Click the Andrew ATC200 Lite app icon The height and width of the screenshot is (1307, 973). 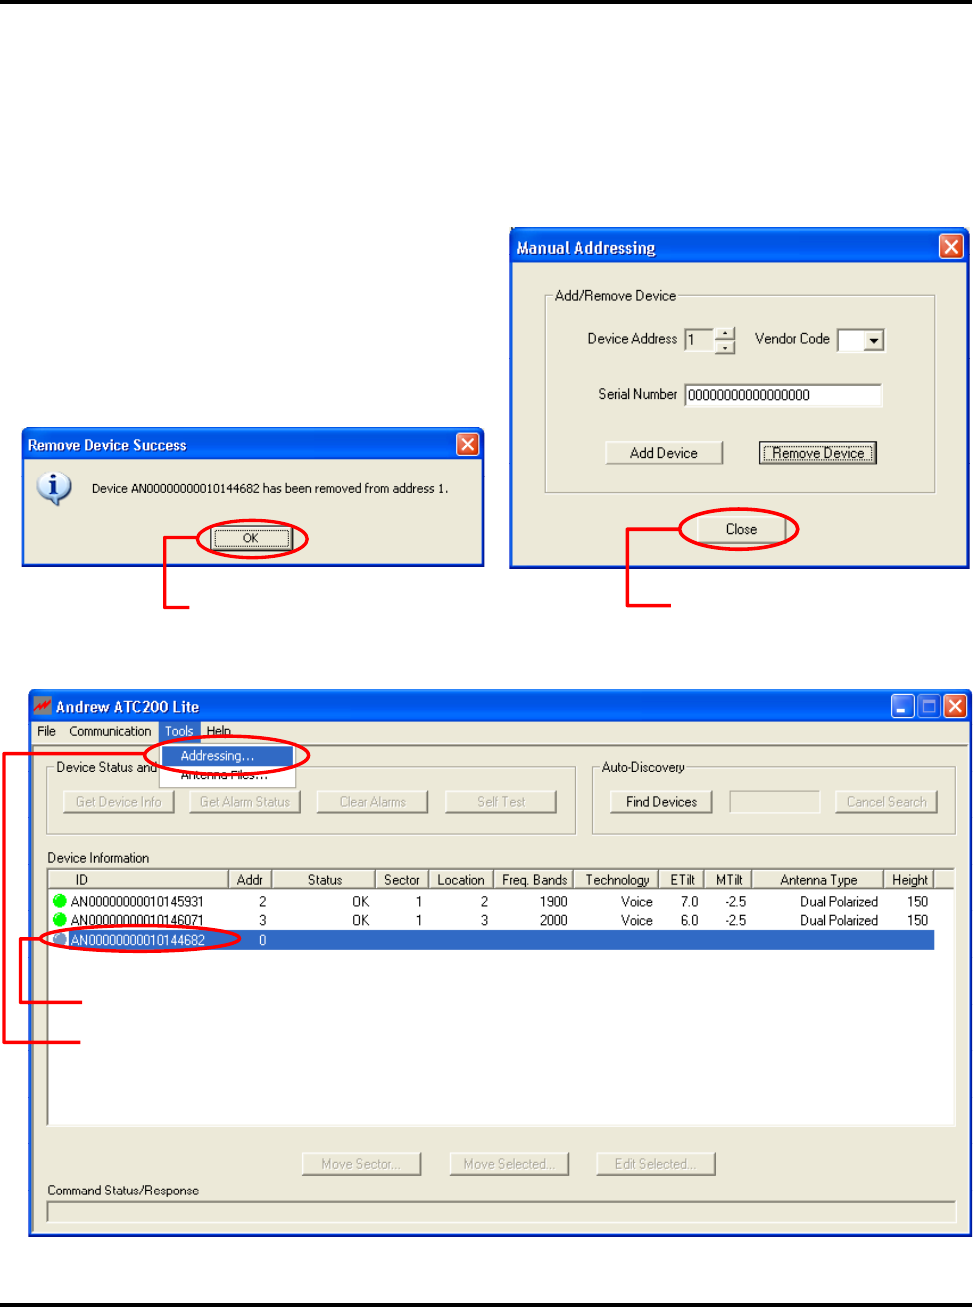[42, 706]
